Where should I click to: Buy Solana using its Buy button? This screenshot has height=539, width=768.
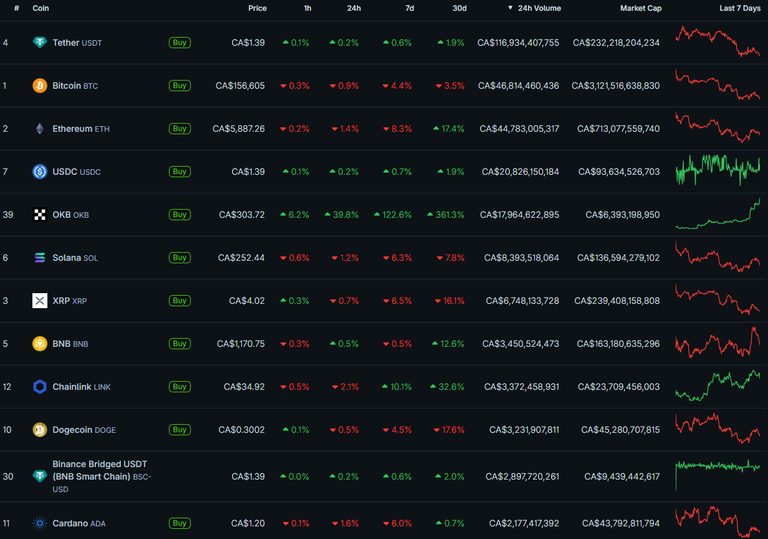(180, 258)
